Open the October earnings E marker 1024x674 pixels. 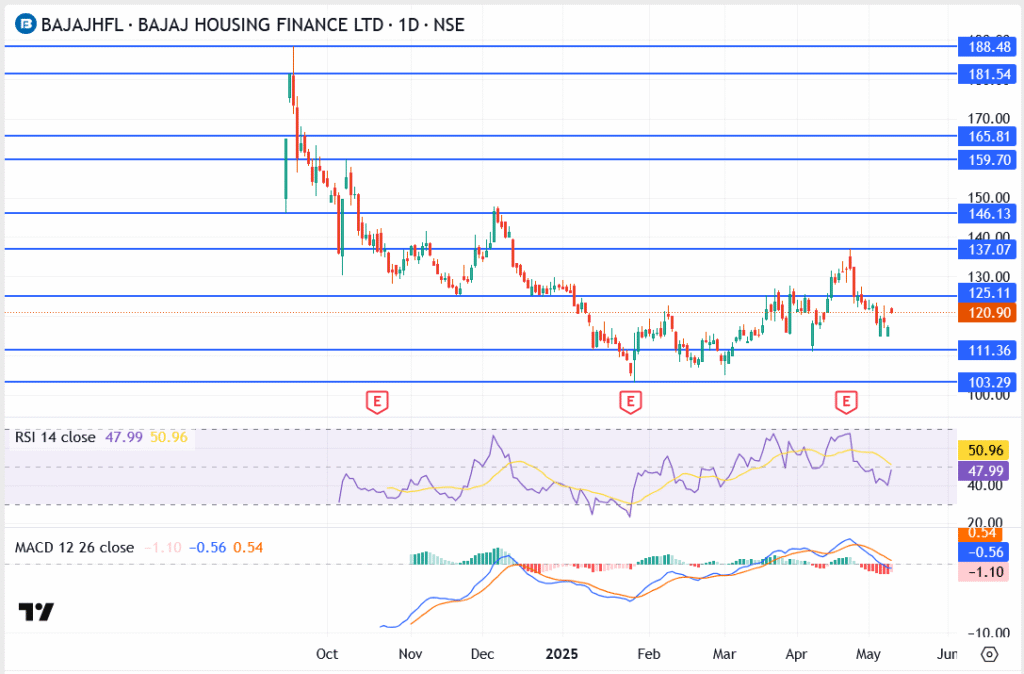point(377,402)
